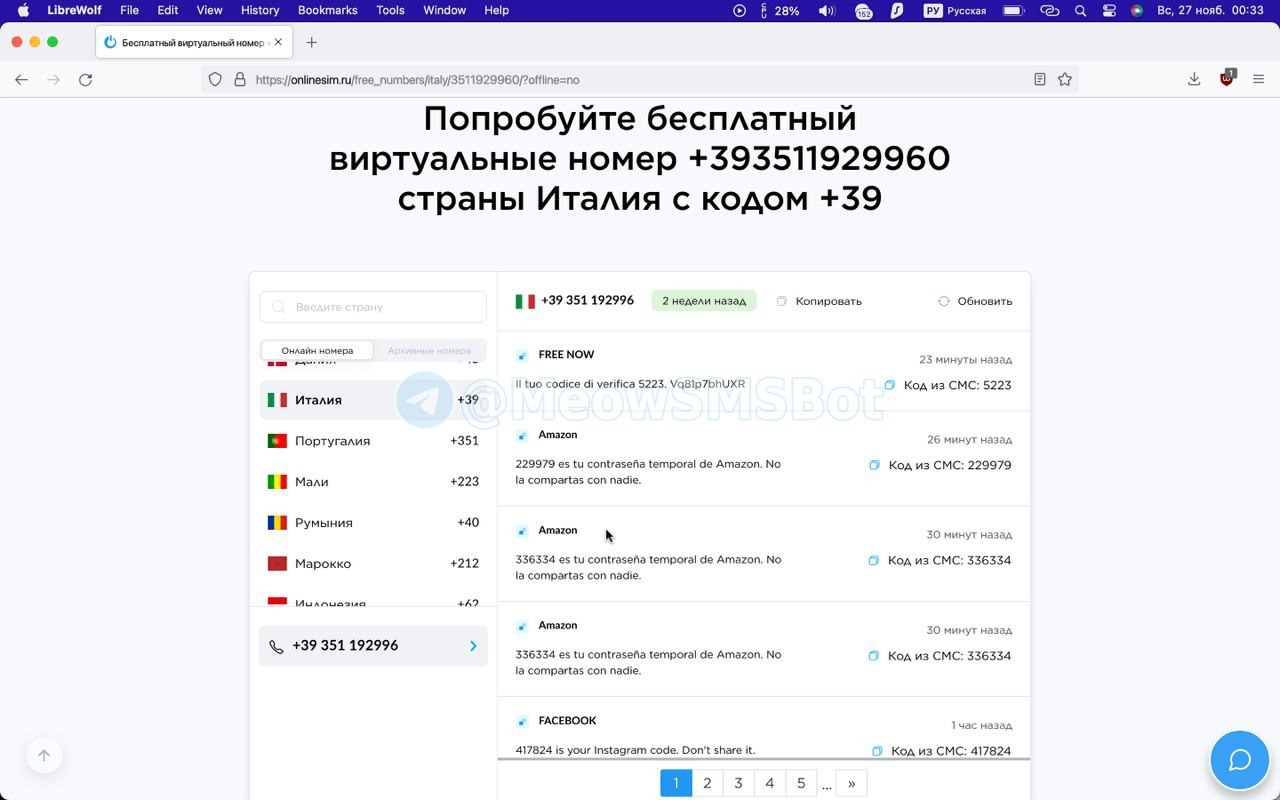Click the browser forward arrow
Screen dimensions: 1280x800
[54, 80]
